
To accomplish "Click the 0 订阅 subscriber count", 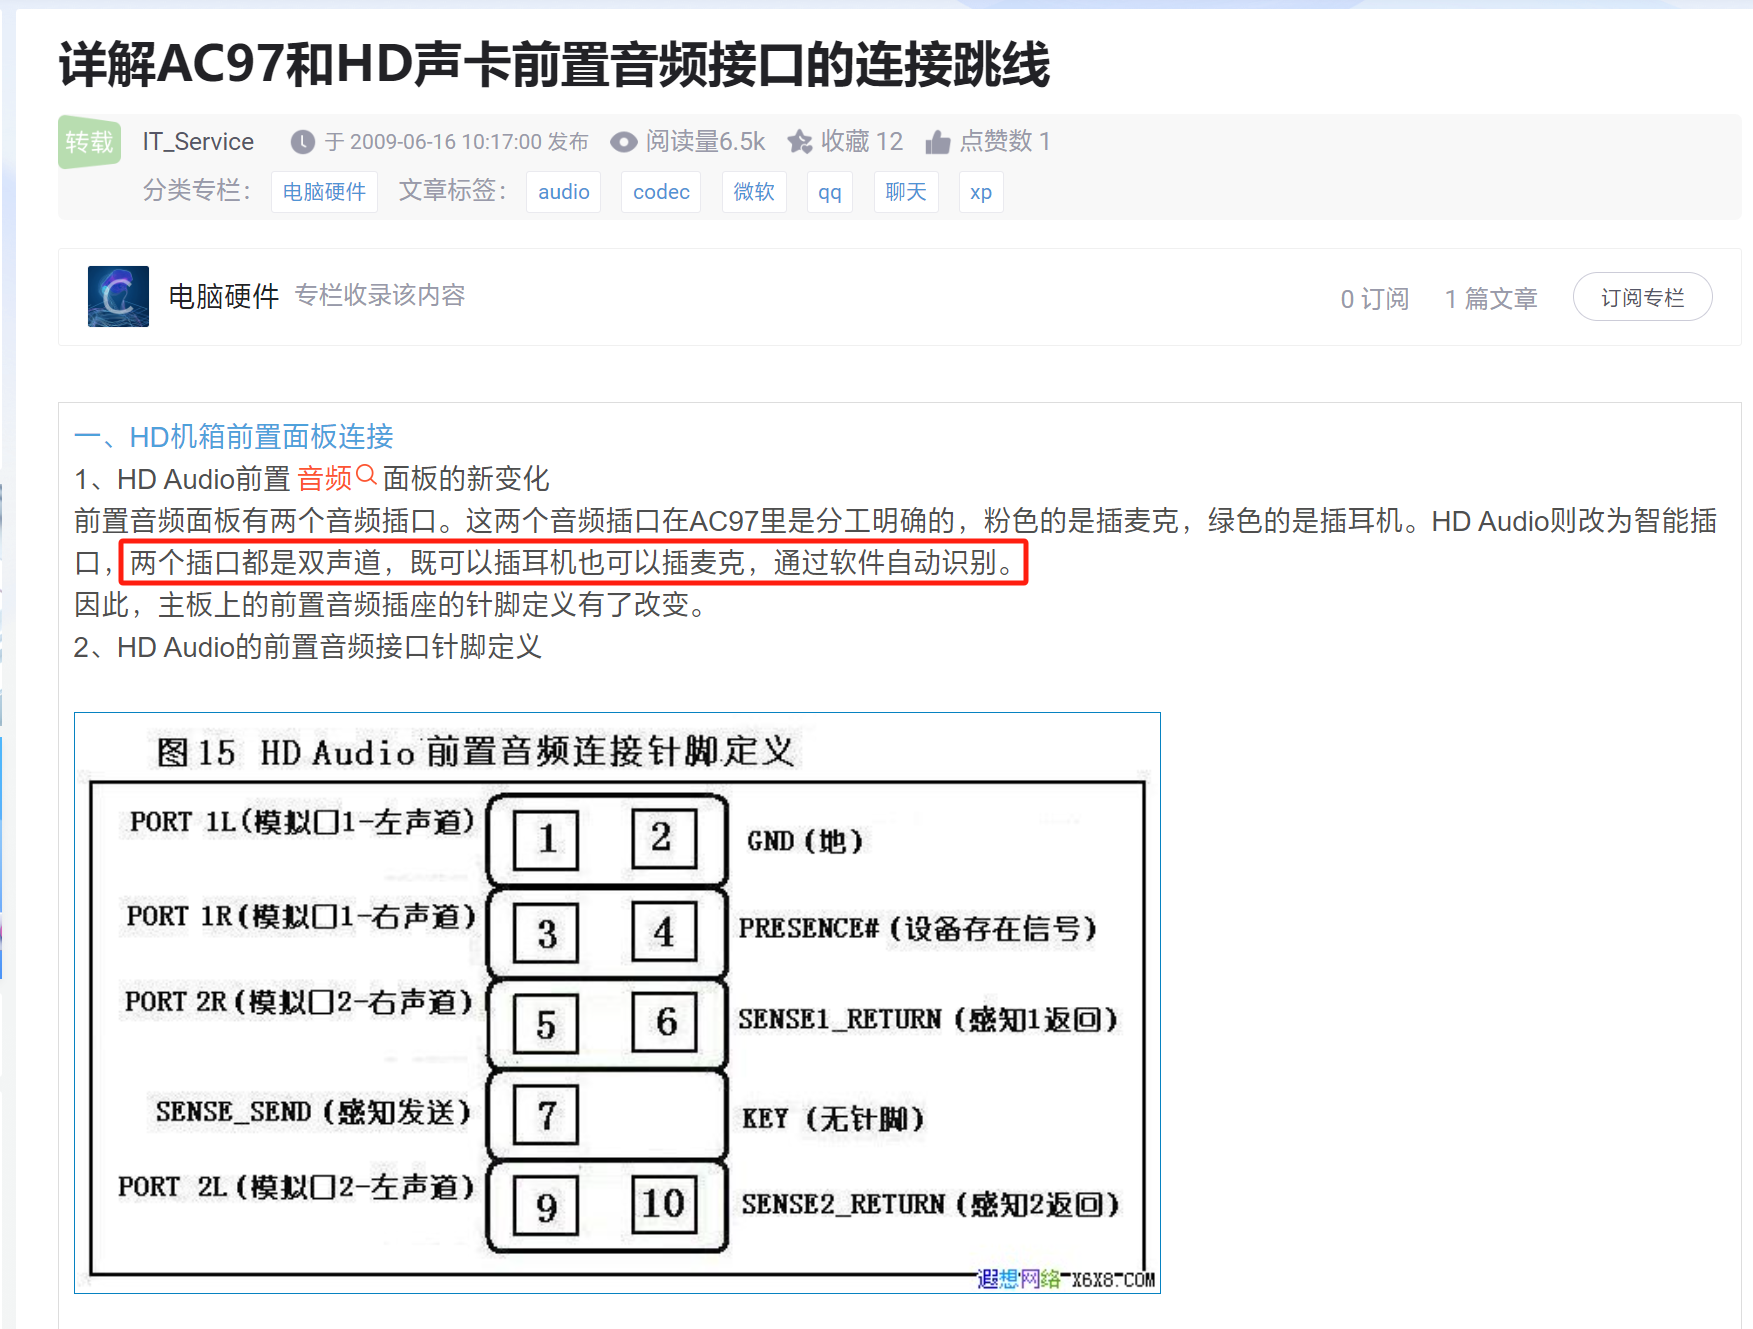I will [x=1374, y=296].
